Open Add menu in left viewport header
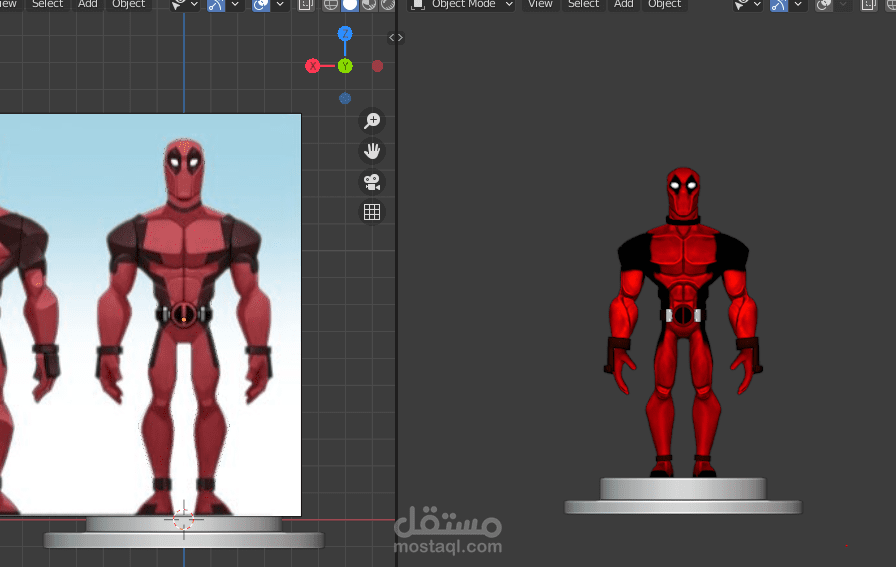The image size is (896, 567). point(87,4)
